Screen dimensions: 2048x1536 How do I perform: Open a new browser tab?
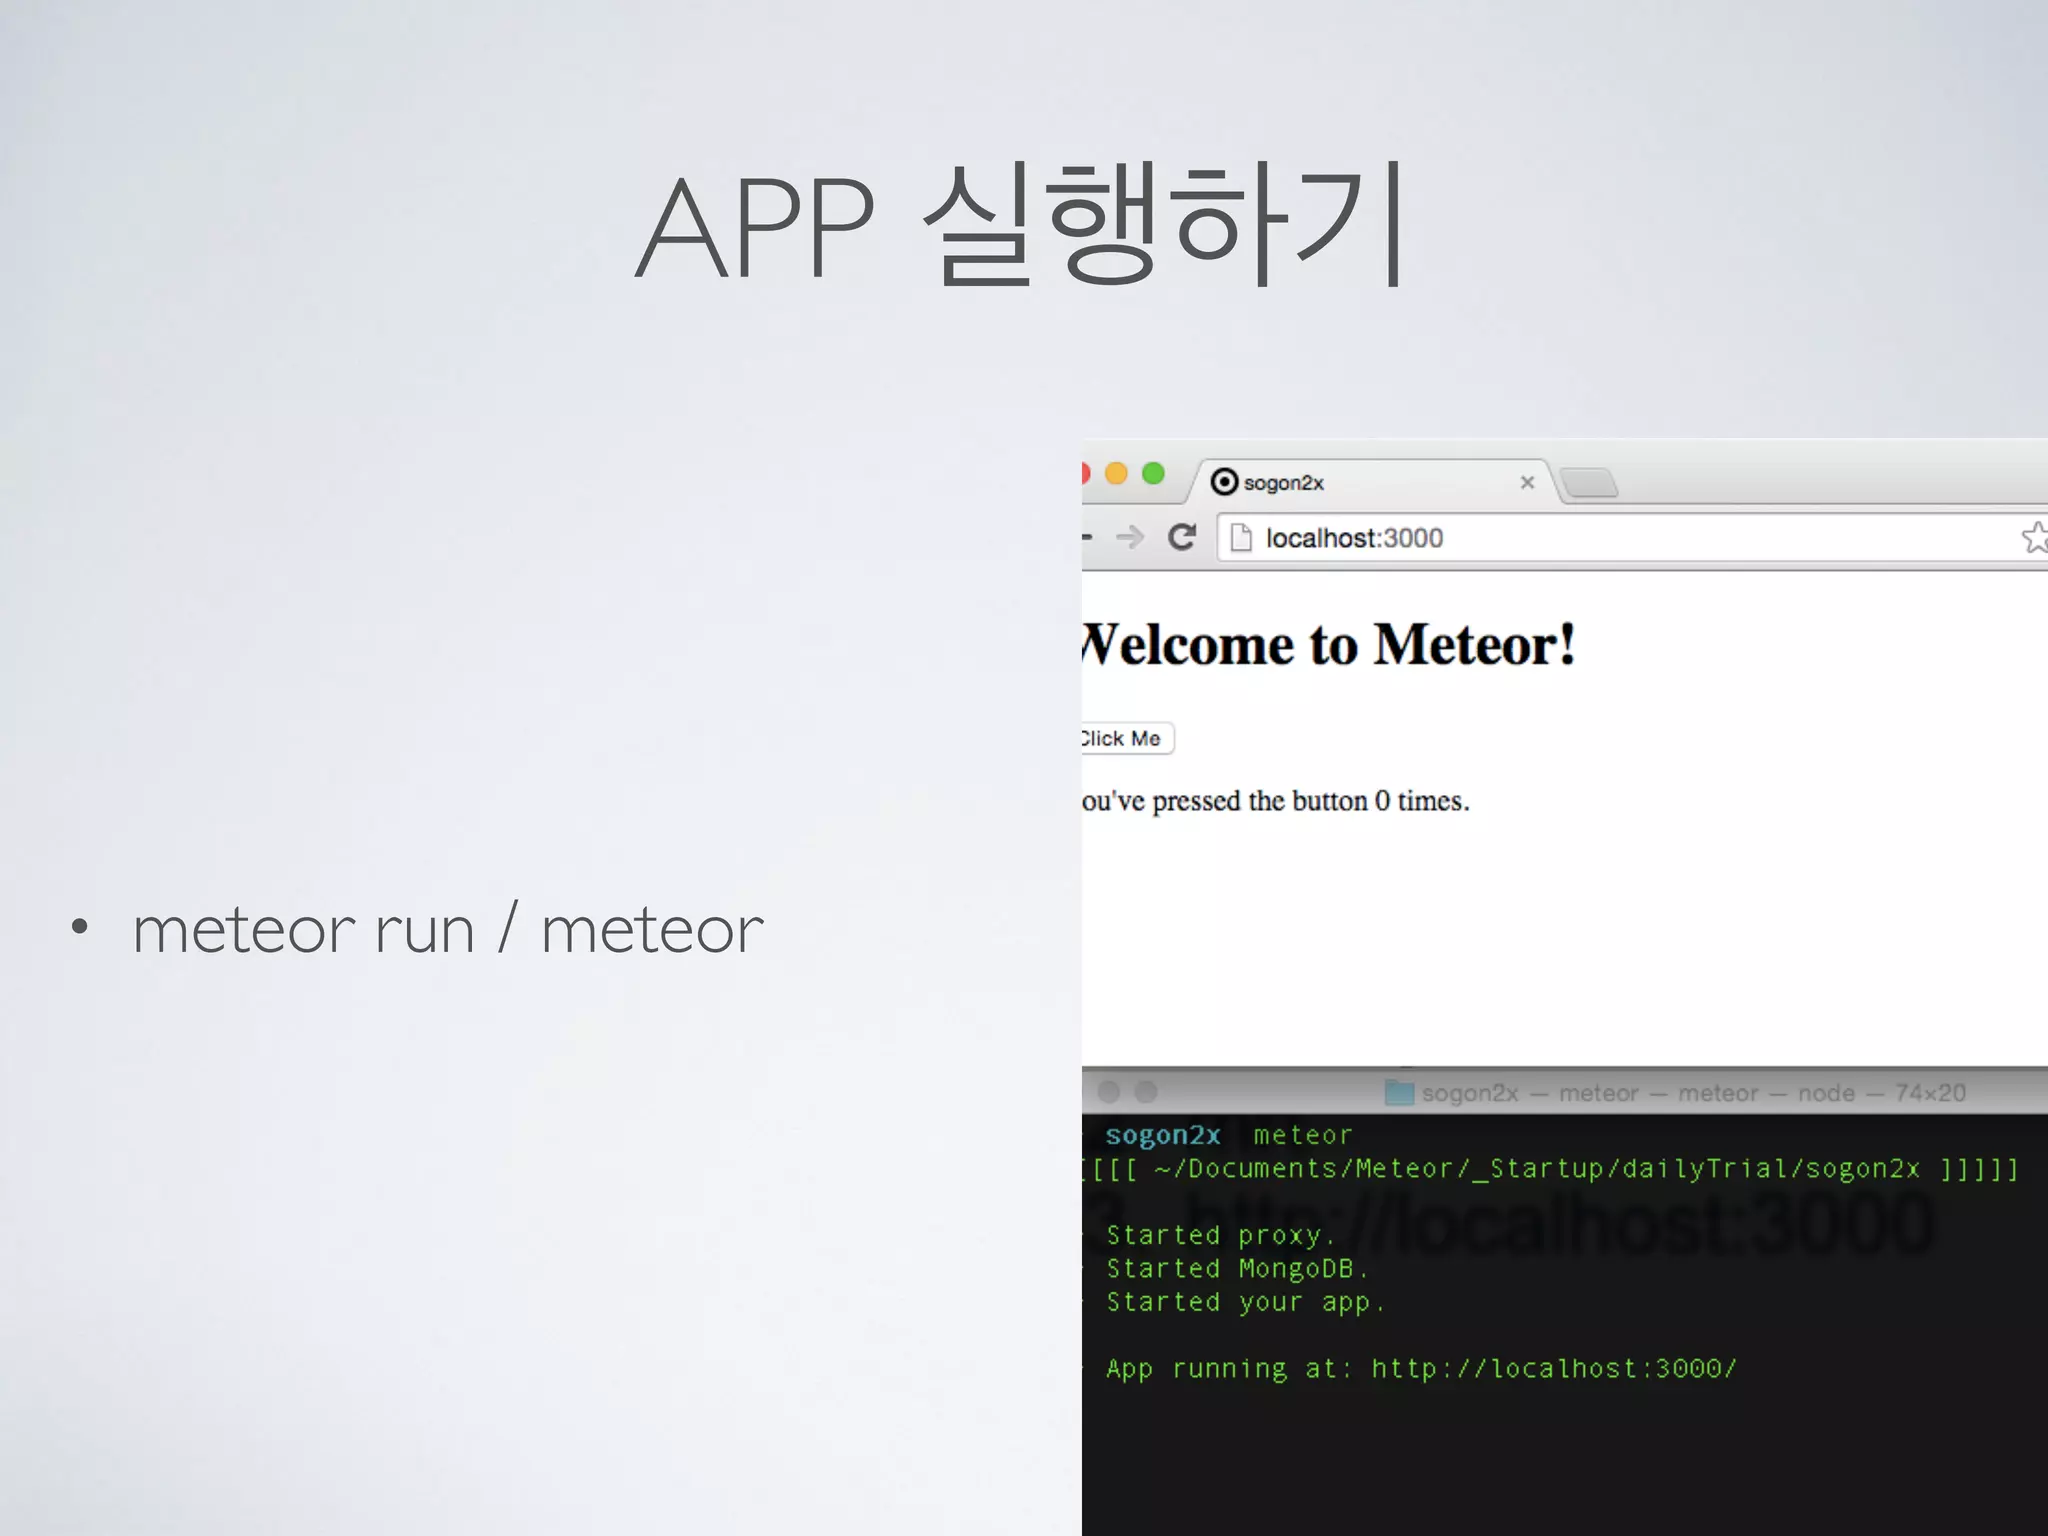pos(1589,483)
